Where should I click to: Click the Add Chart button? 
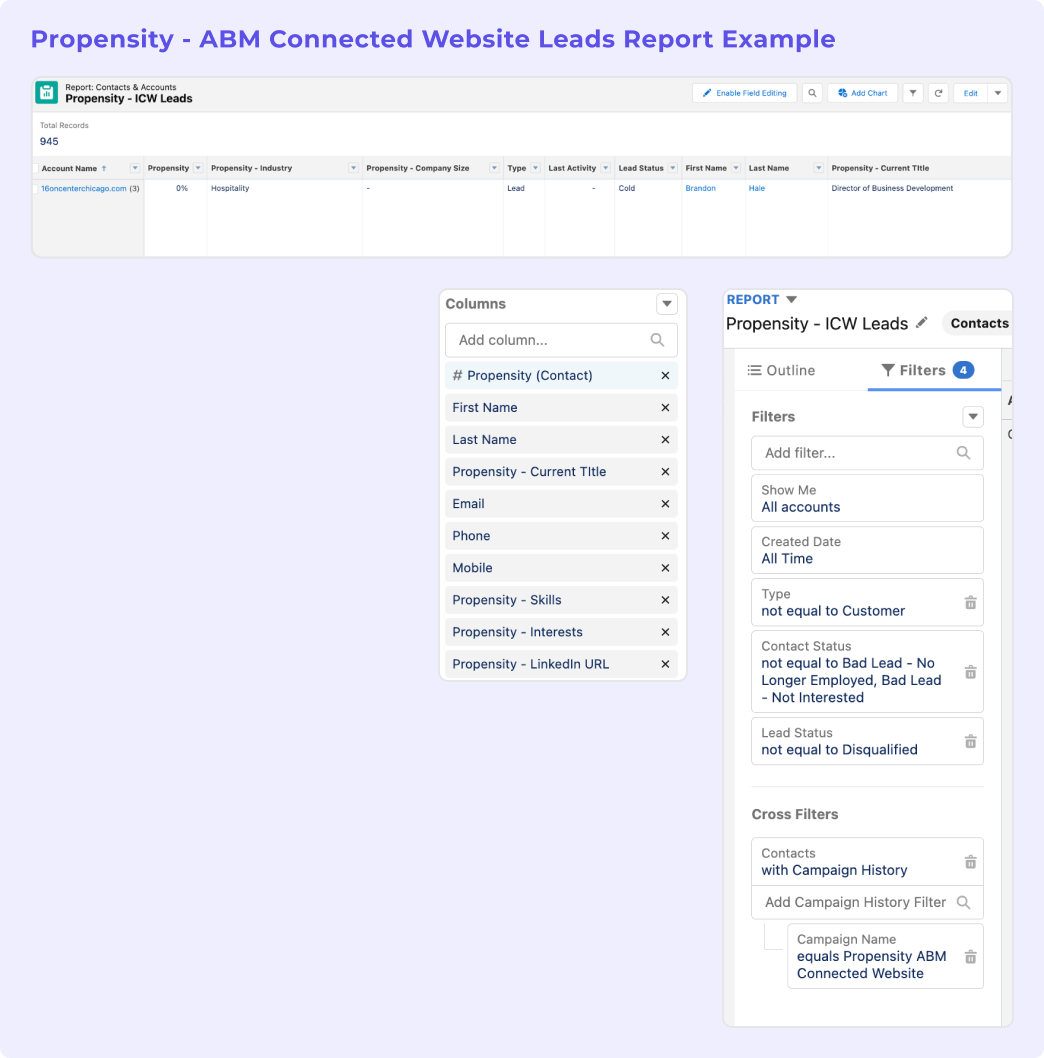[862, 93]
